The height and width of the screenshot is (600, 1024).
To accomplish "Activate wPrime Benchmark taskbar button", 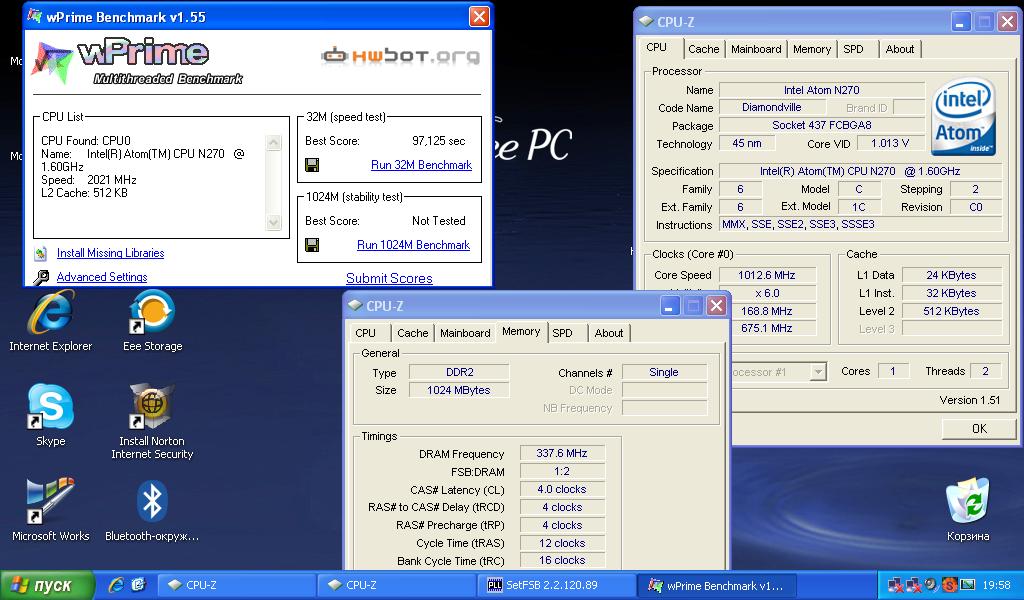I will [717, 585].
